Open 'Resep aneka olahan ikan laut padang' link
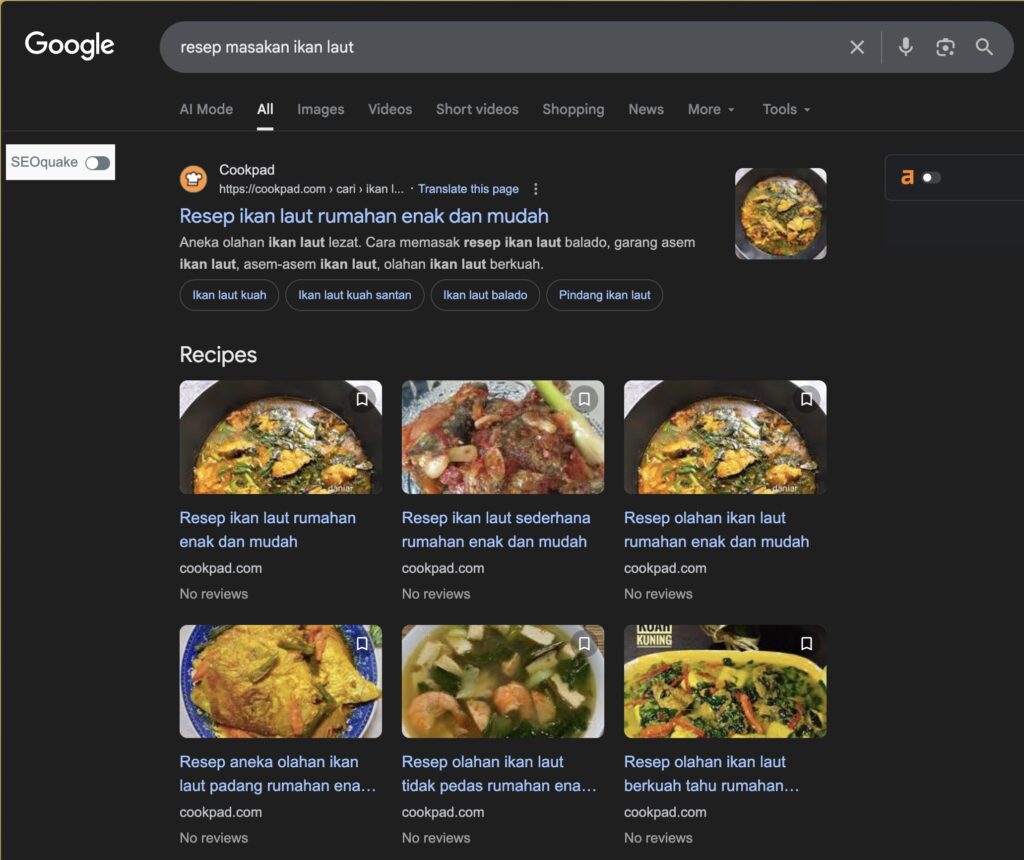This screenshot has width=1024, height=860. 278,774
